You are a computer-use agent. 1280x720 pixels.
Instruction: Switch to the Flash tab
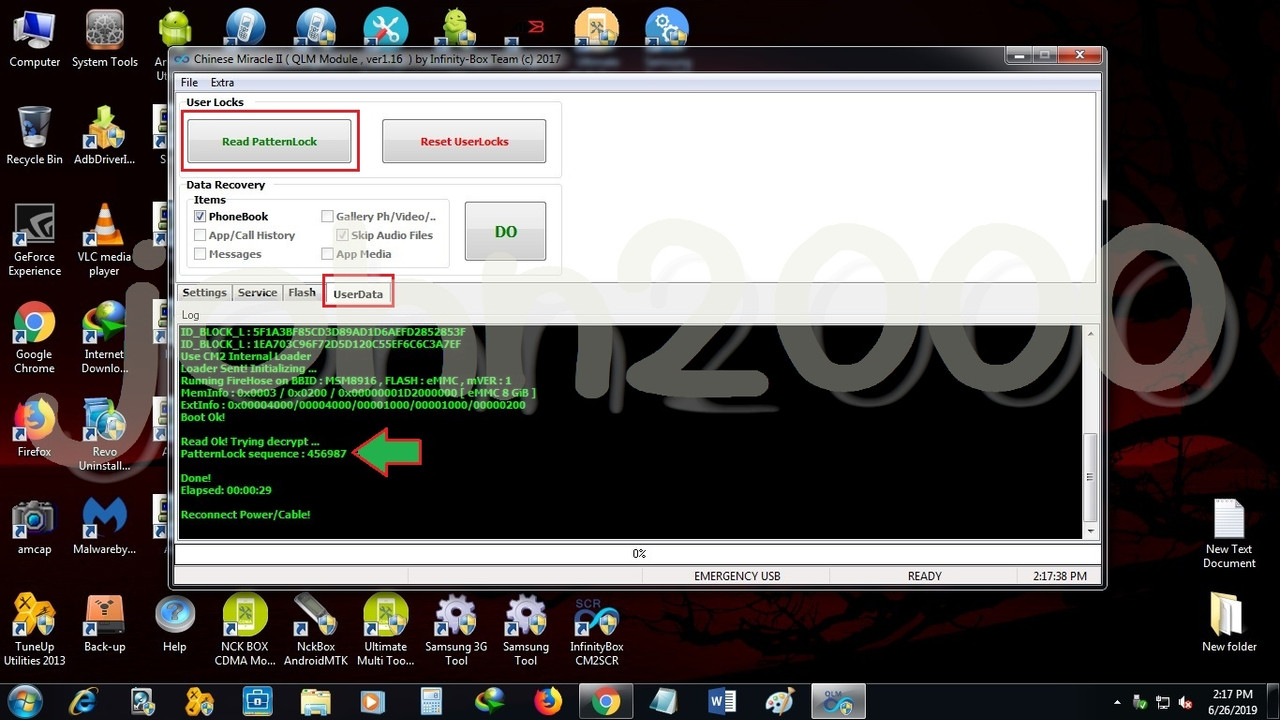(302, 293)
